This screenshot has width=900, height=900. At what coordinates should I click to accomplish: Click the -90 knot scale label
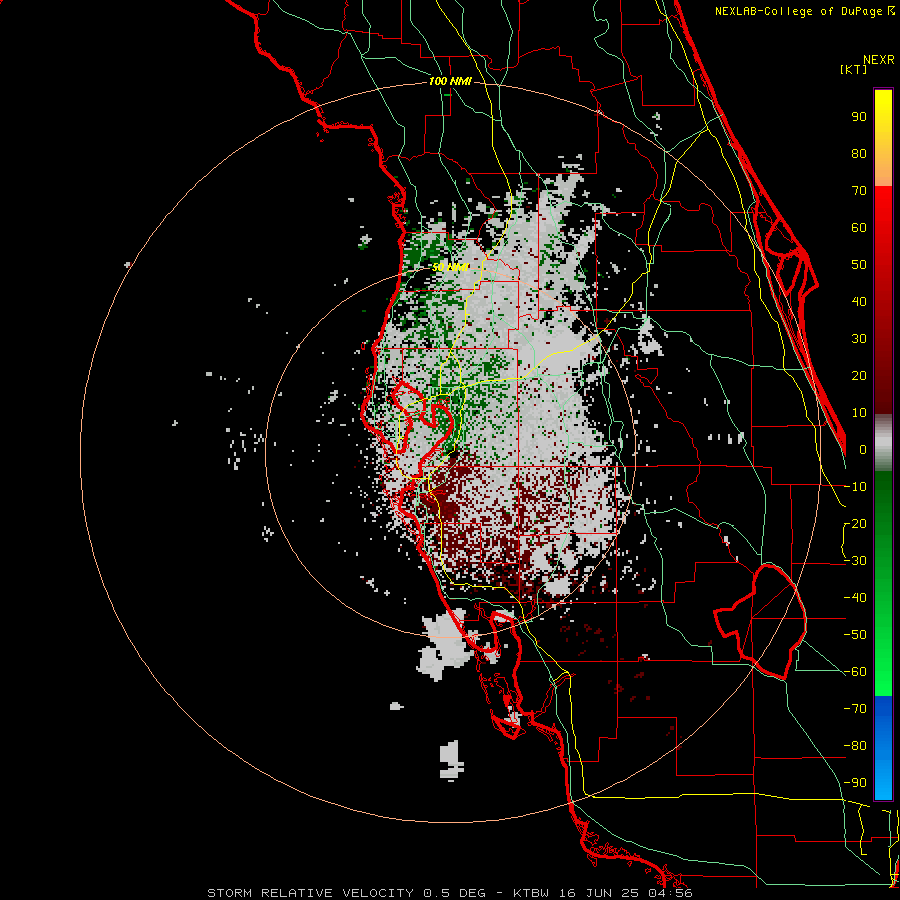855,783
